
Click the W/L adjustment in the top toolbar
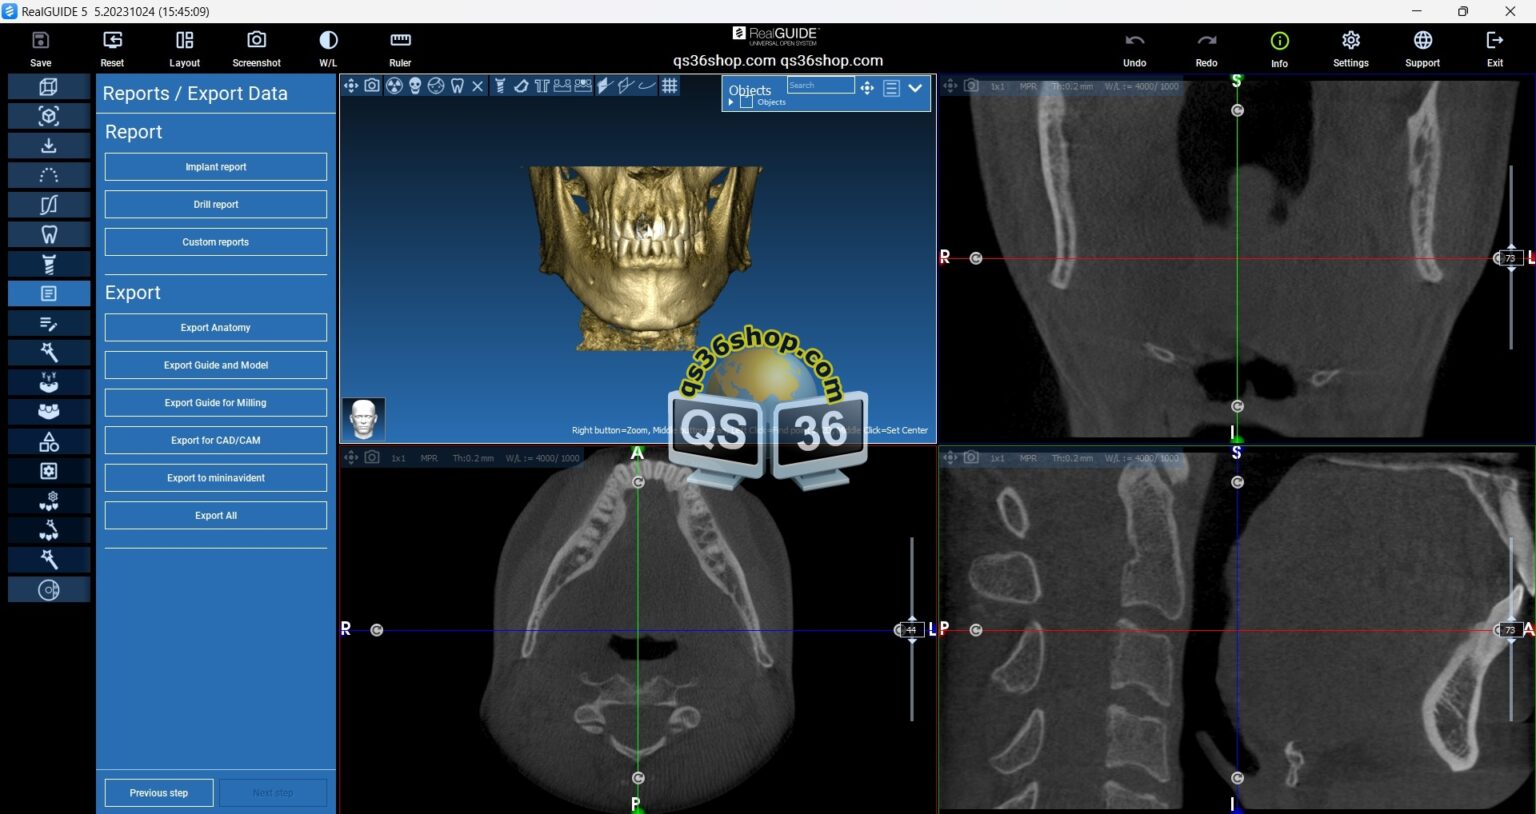(x=328, y=47)
